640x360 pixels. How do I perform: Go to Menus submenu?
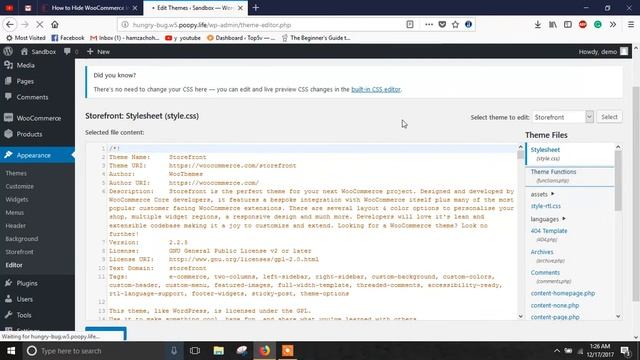[15, 212]
